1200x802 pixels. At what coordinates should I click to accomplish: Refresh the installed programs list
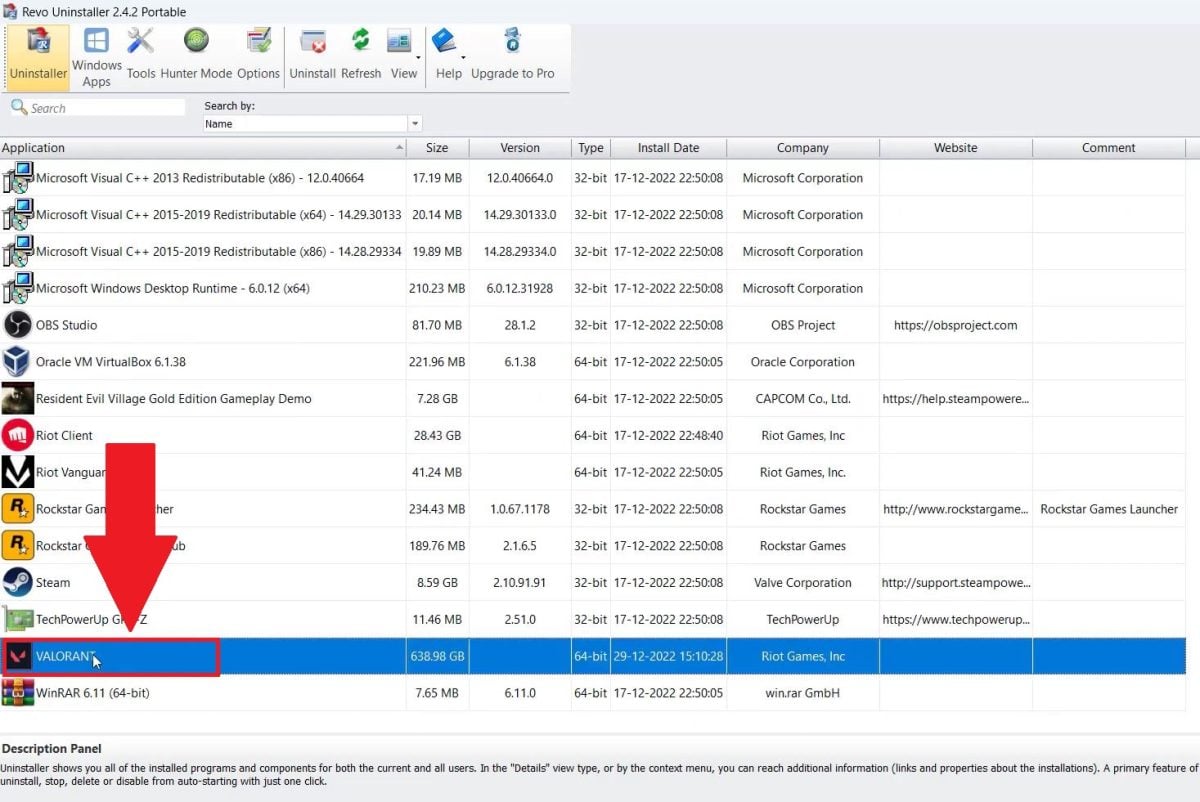click(361, 57)
